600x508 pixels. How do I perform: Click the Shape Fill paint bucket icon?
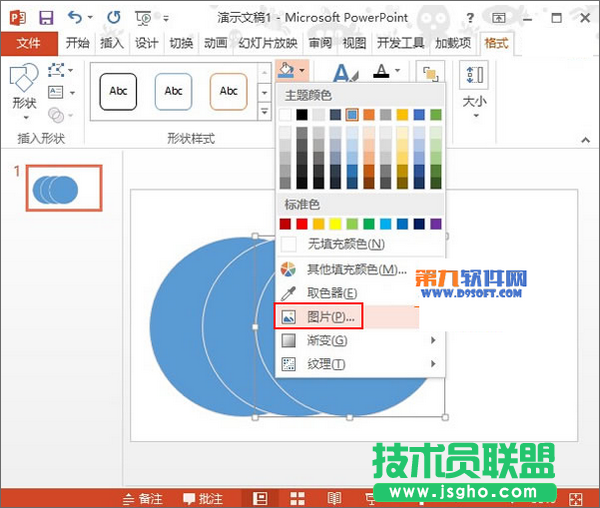tap(286, 70)
